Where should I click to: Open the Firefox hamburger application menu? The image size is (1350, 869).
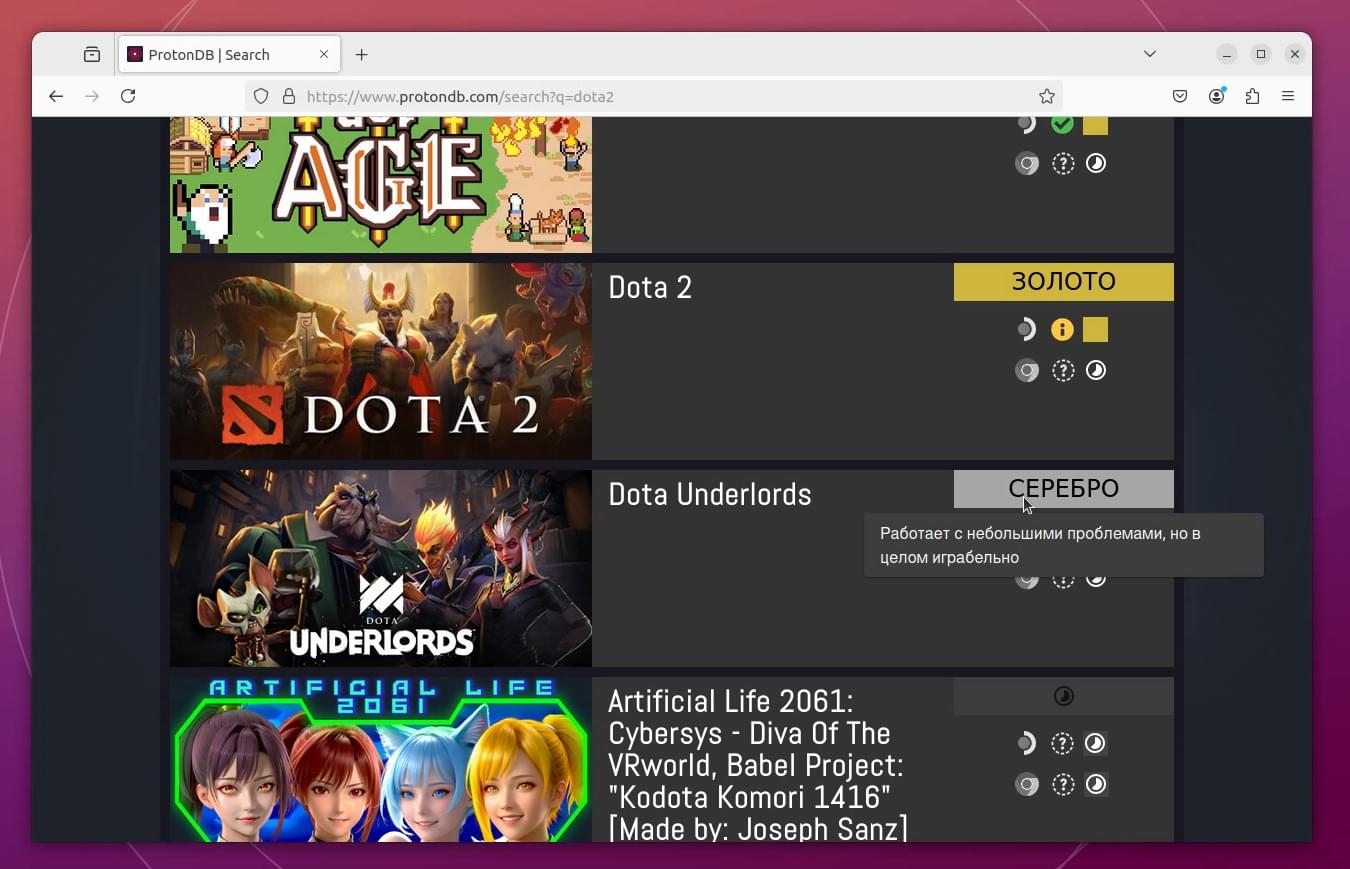click(x=1288, y=96)
